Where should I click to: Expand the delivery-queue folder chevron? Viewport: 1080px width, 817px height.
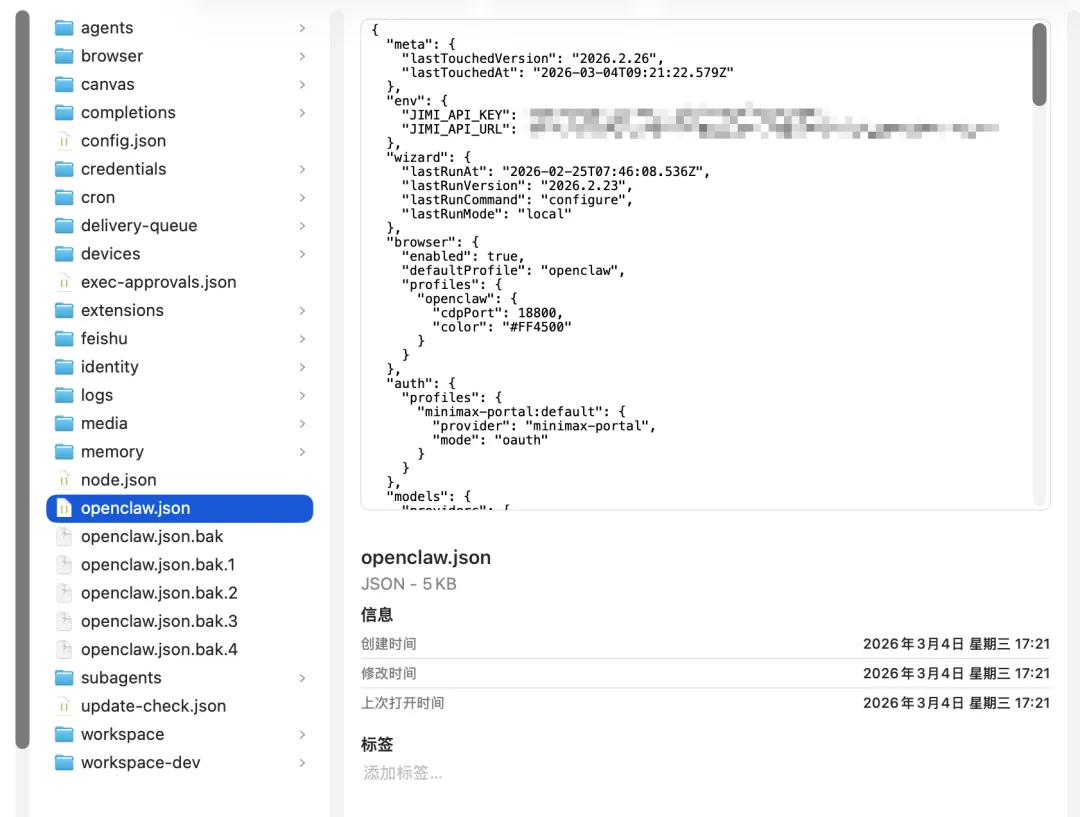302,225
